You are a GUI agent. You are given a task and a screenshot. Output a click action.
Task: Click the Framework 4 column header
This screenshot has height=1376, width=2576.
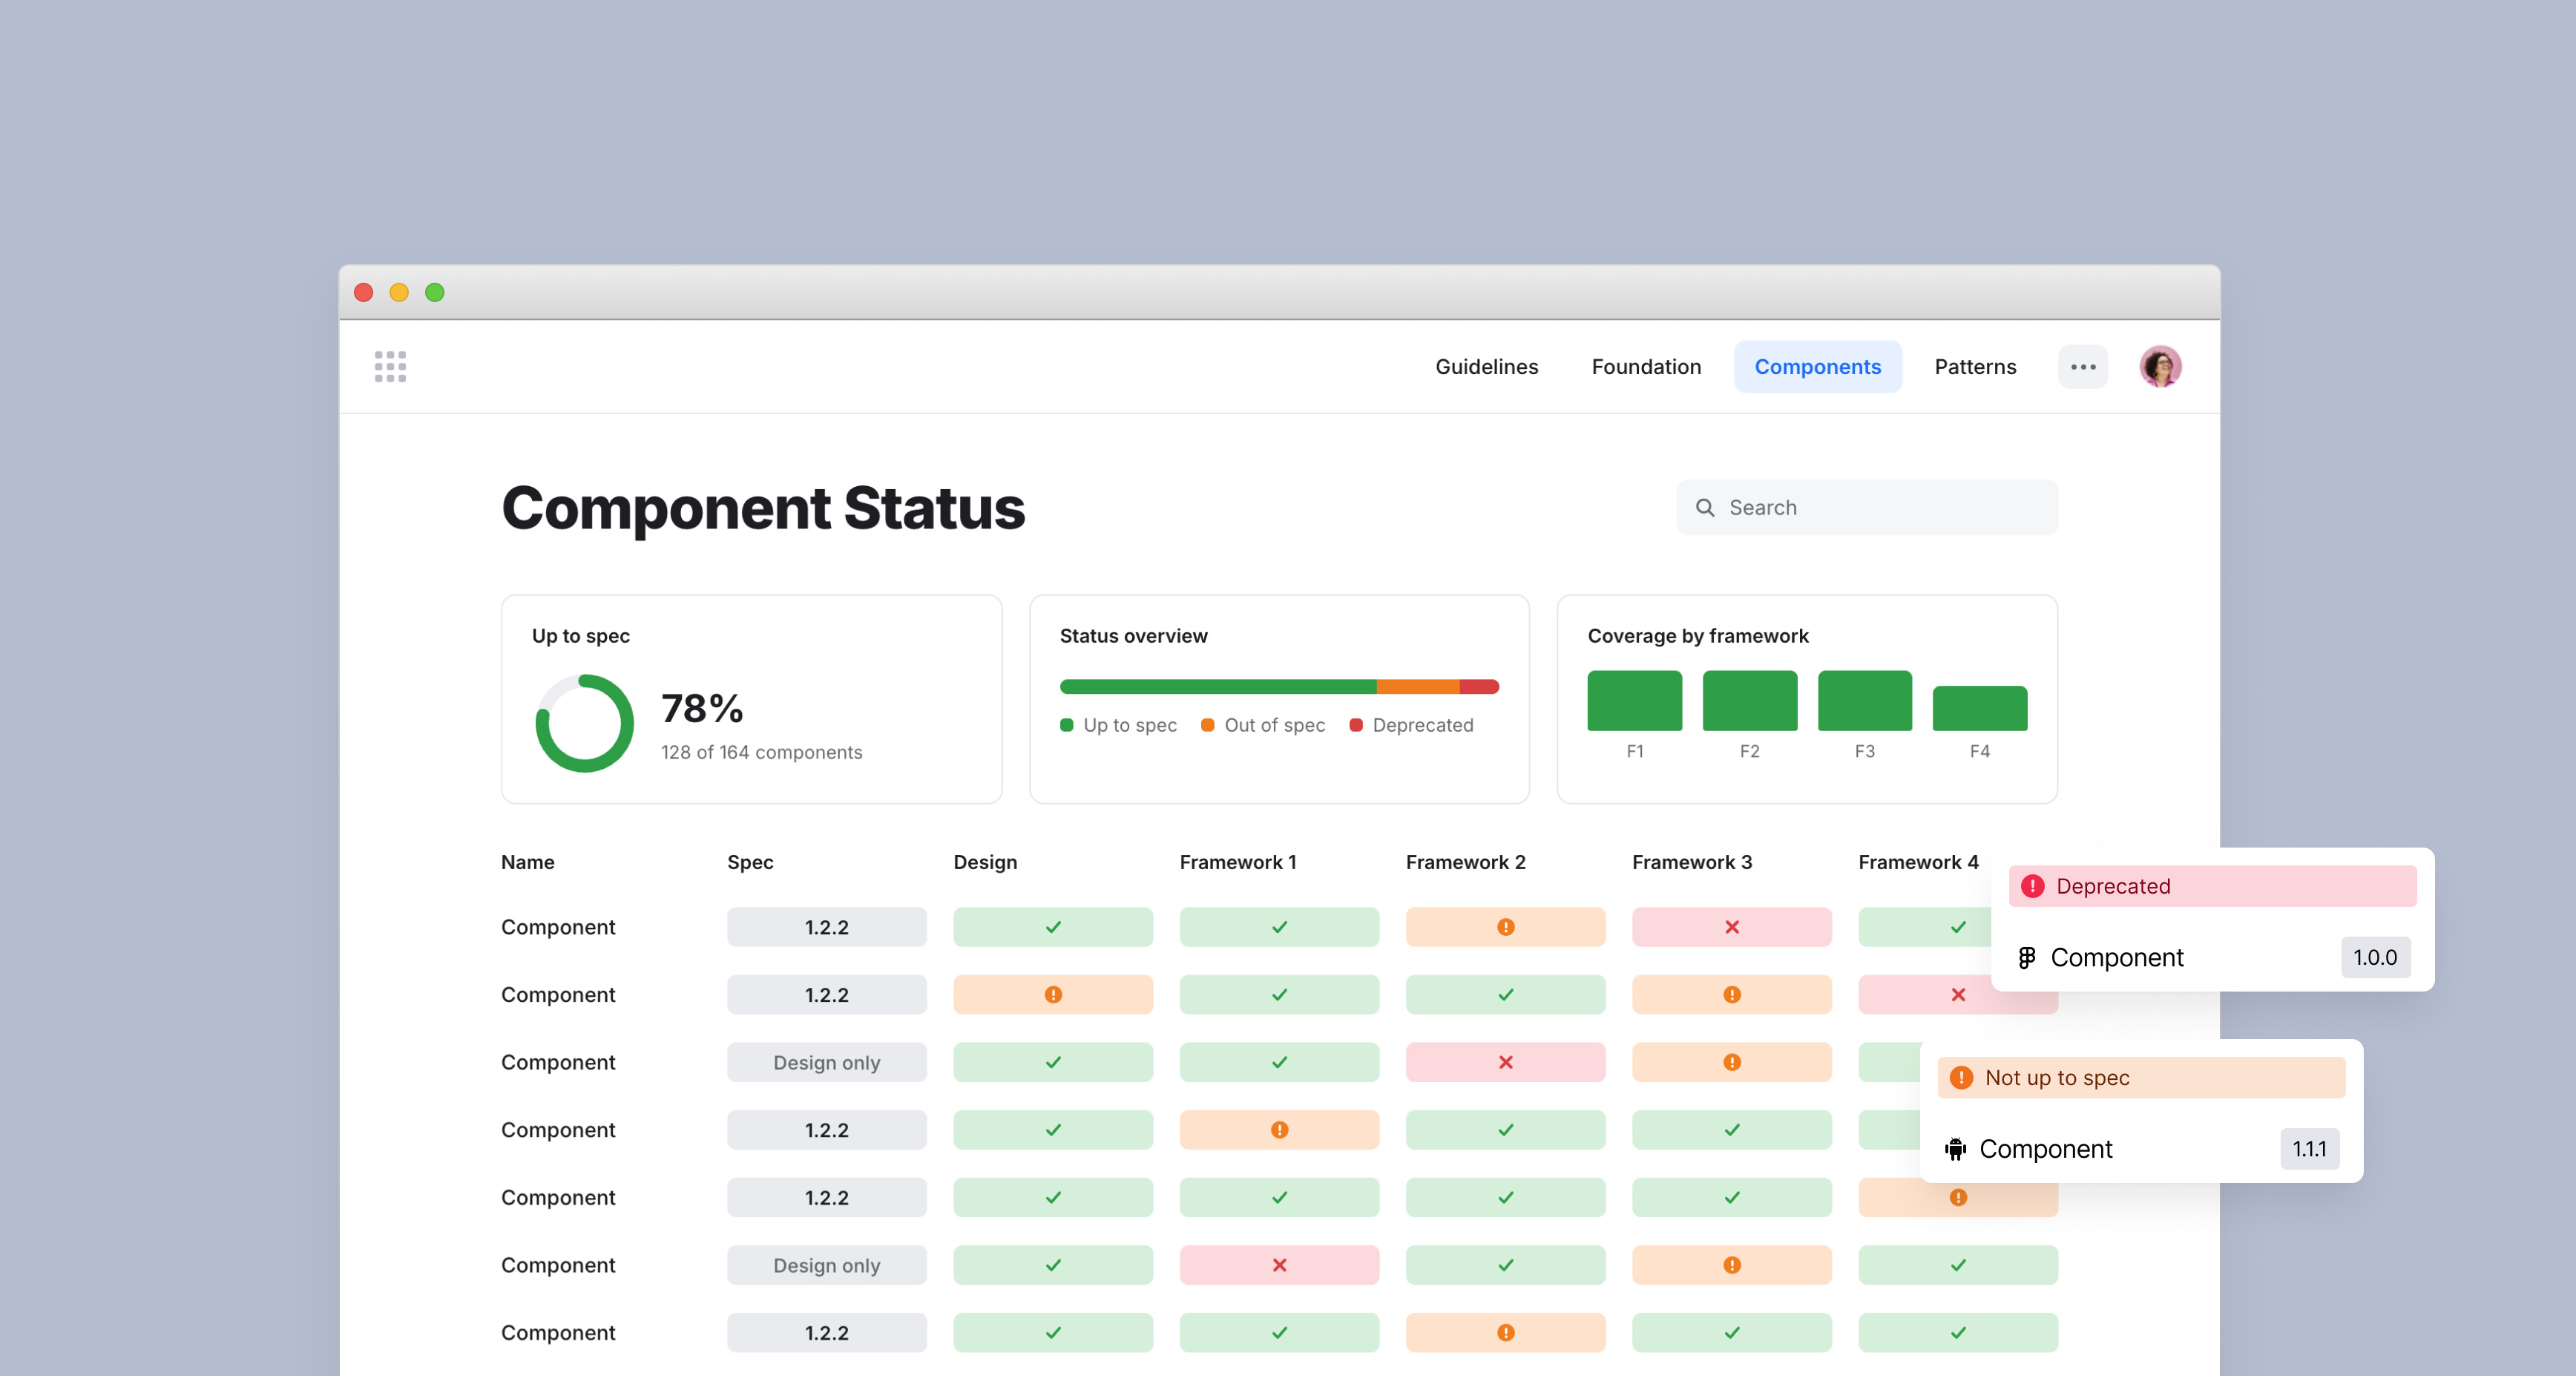pyautogui.click(x=1917, y=861)
